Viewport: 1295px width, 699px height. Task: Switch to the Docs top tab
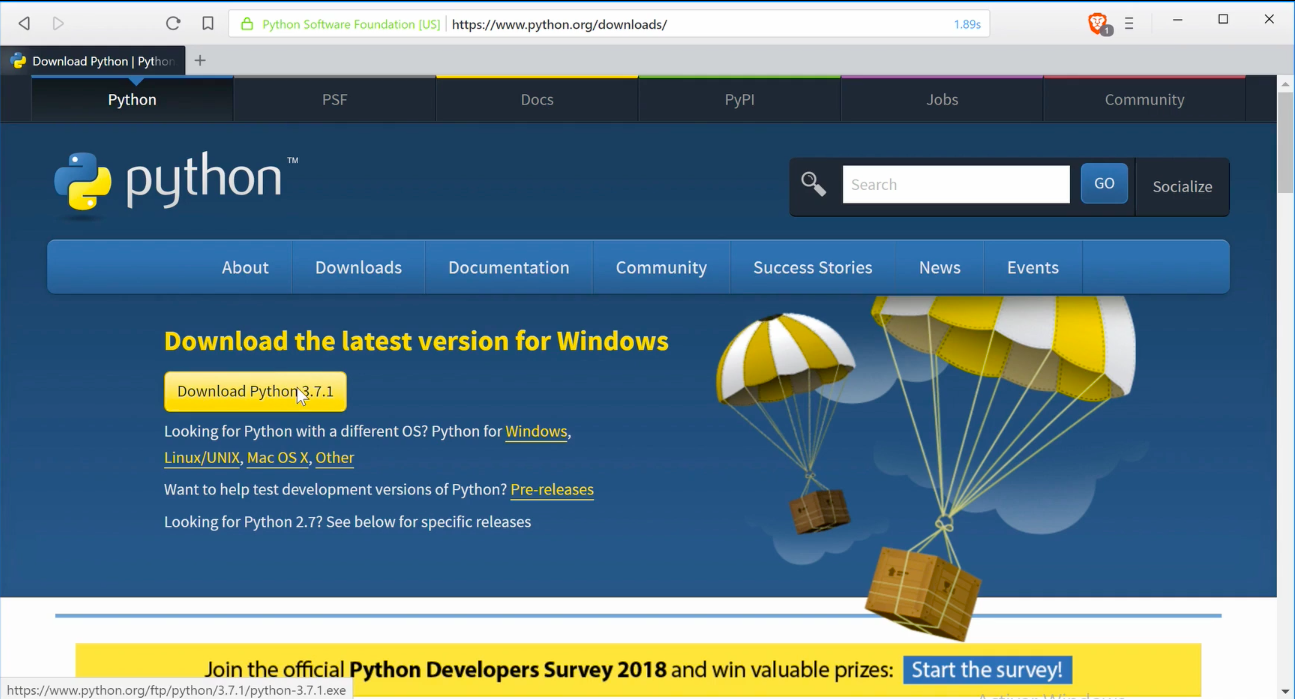(537, 99)
